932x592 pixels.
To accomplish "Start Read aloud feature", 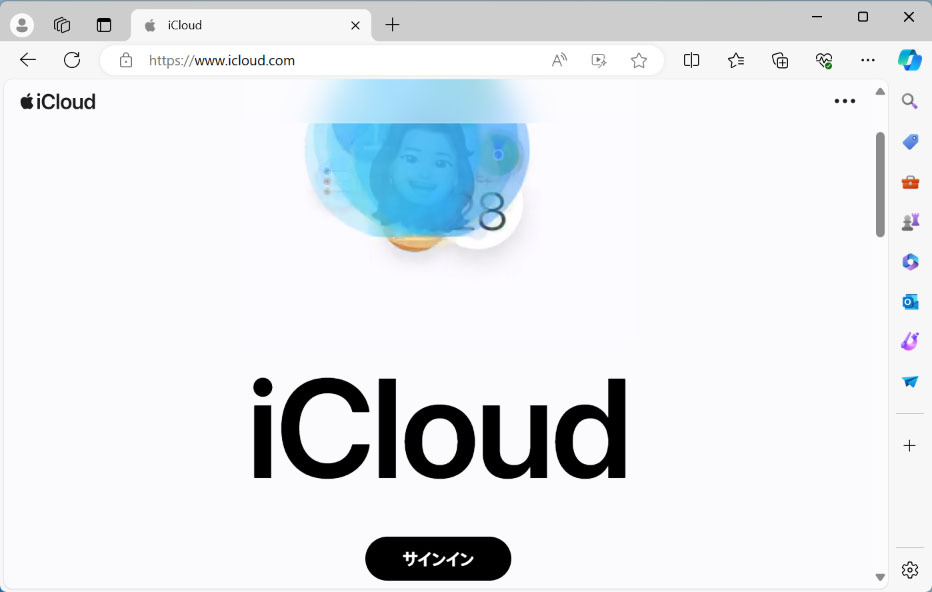I will pyautogui.click(x=559, y=60).
